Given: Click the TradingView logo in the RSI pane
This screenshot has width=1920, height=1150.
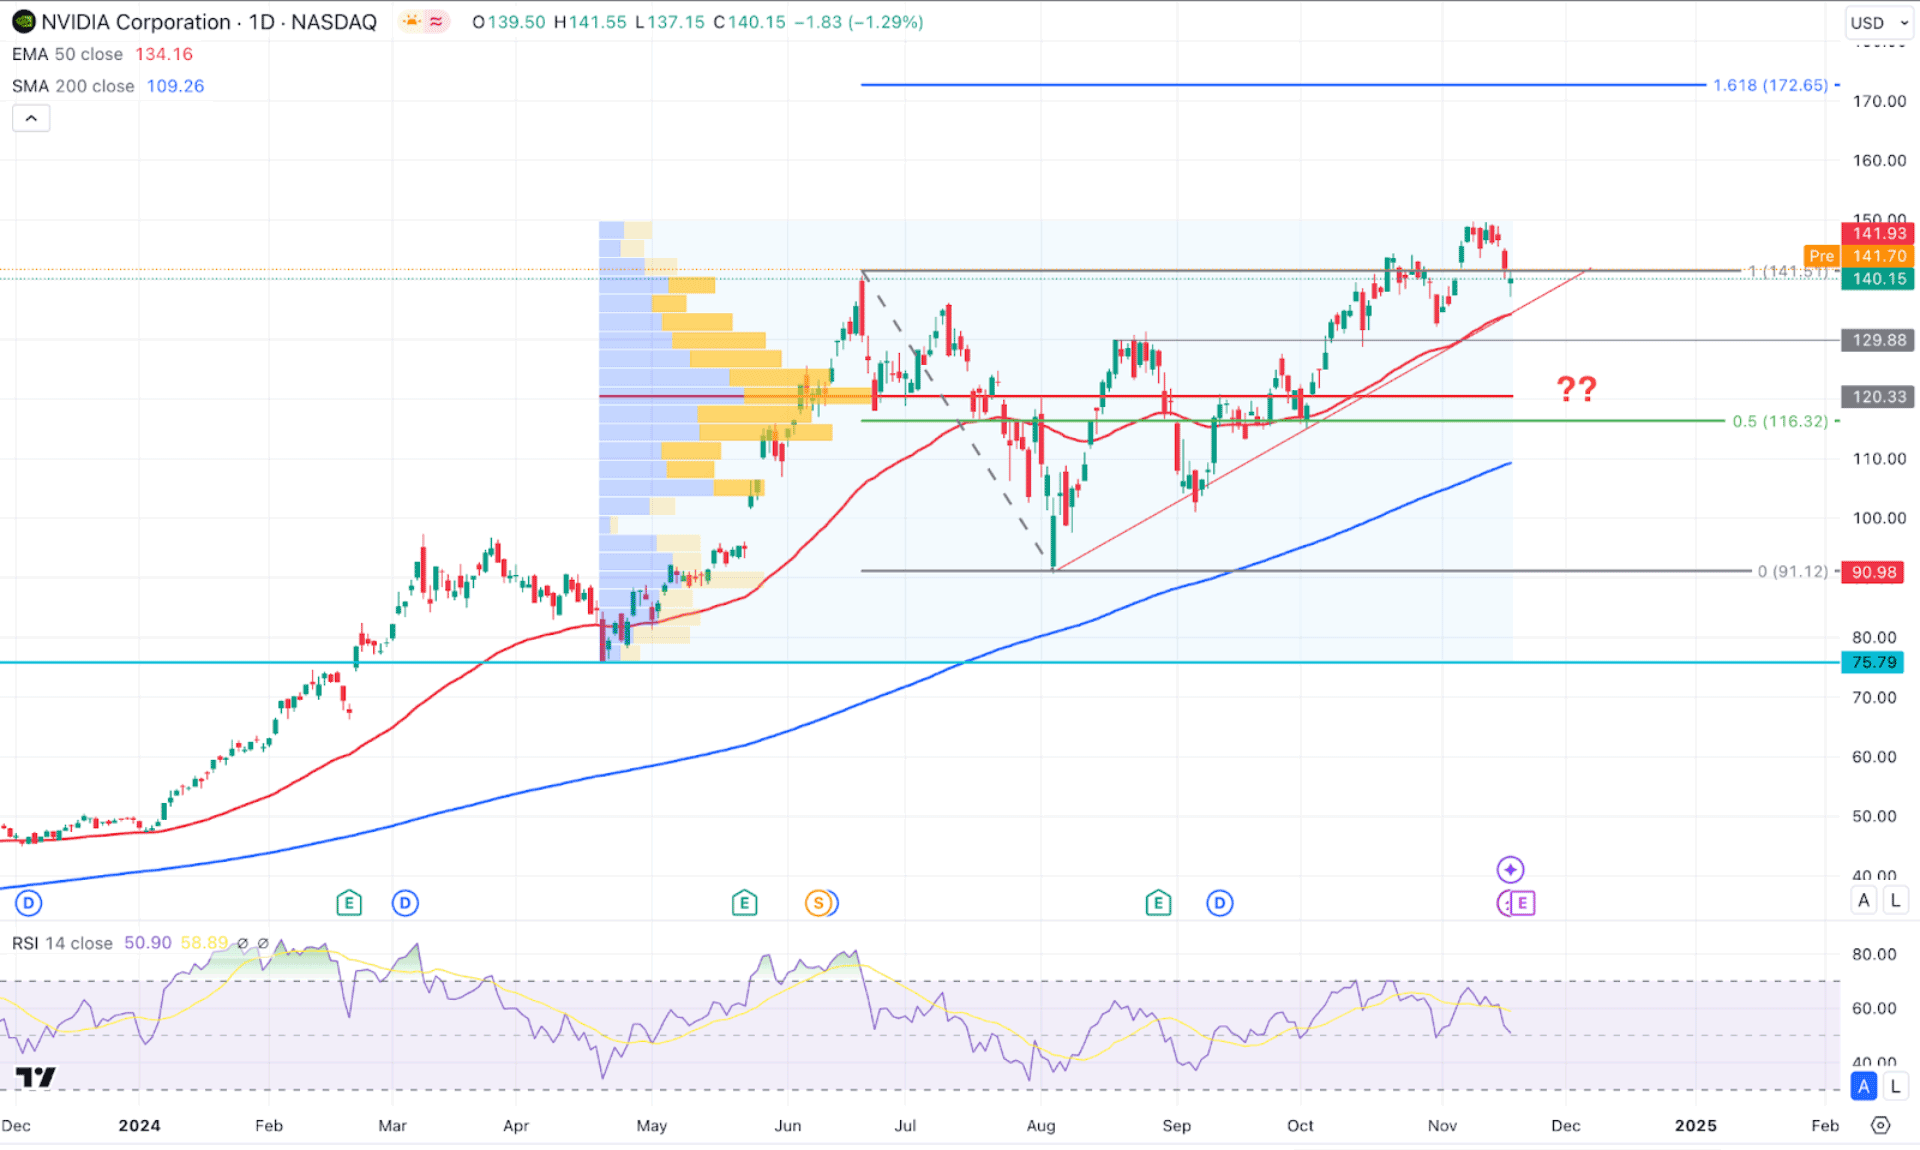Looking at the screenshot, I should [36, 1077].
